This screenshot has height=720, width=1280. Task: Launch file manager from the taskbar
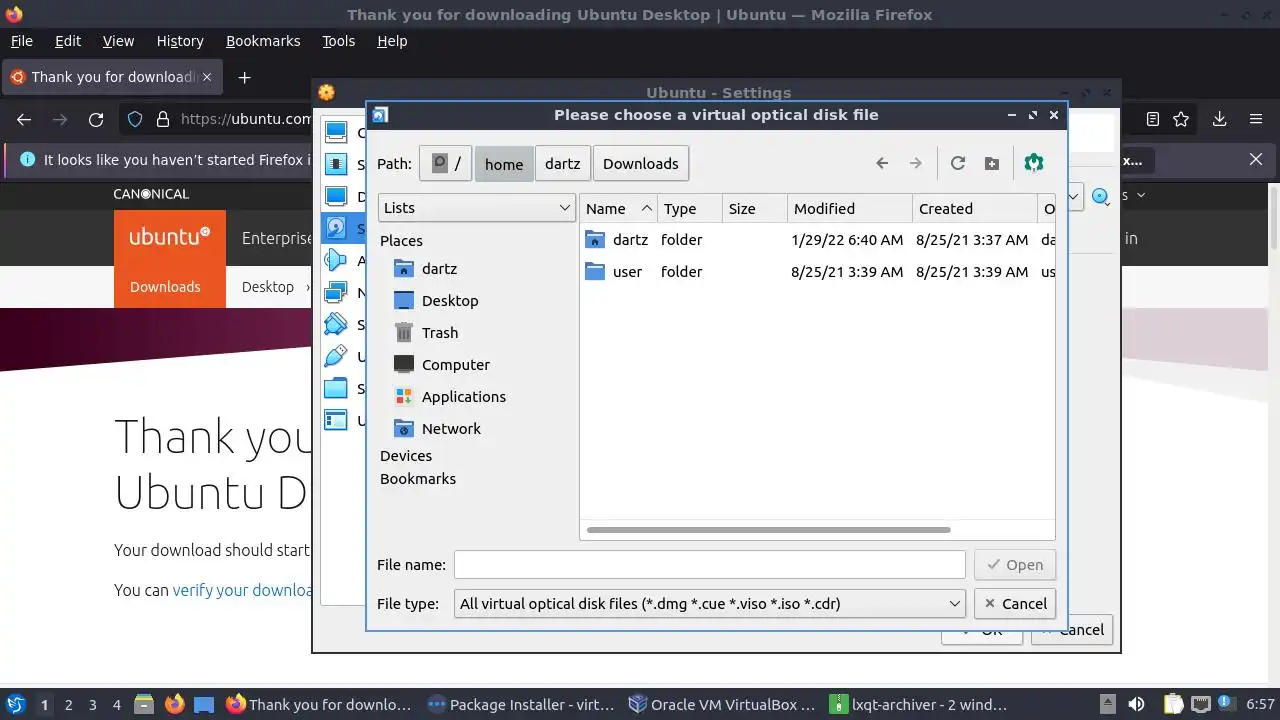(x=143, y=704)
